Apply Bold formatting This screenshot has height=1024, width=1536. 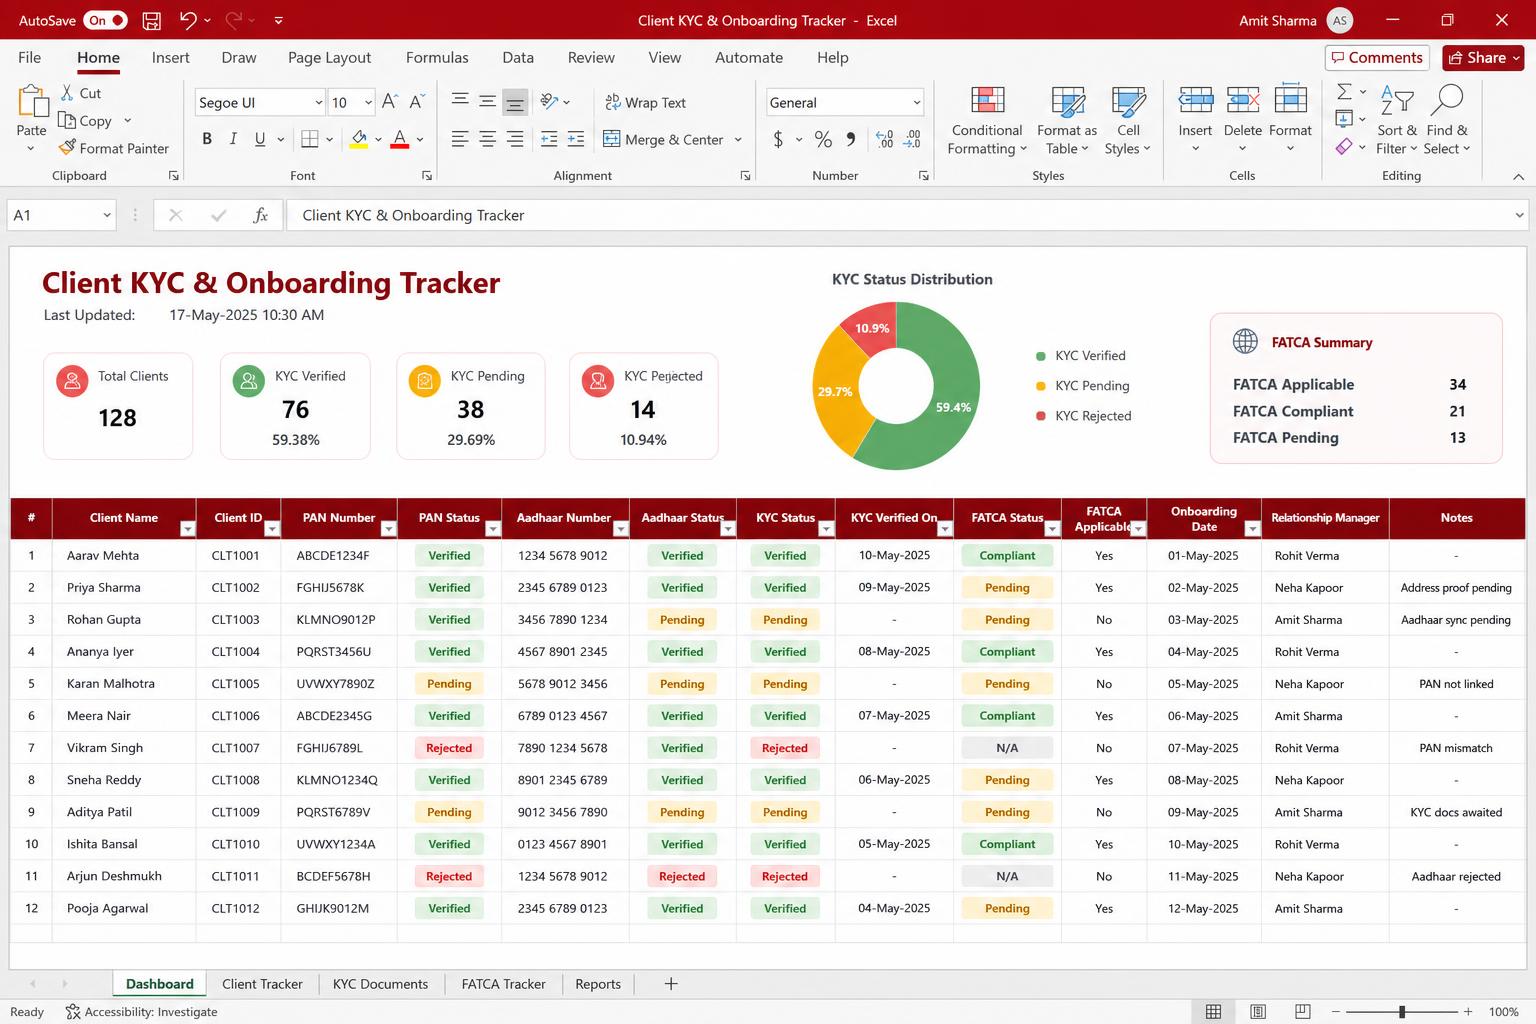point(207,139)
